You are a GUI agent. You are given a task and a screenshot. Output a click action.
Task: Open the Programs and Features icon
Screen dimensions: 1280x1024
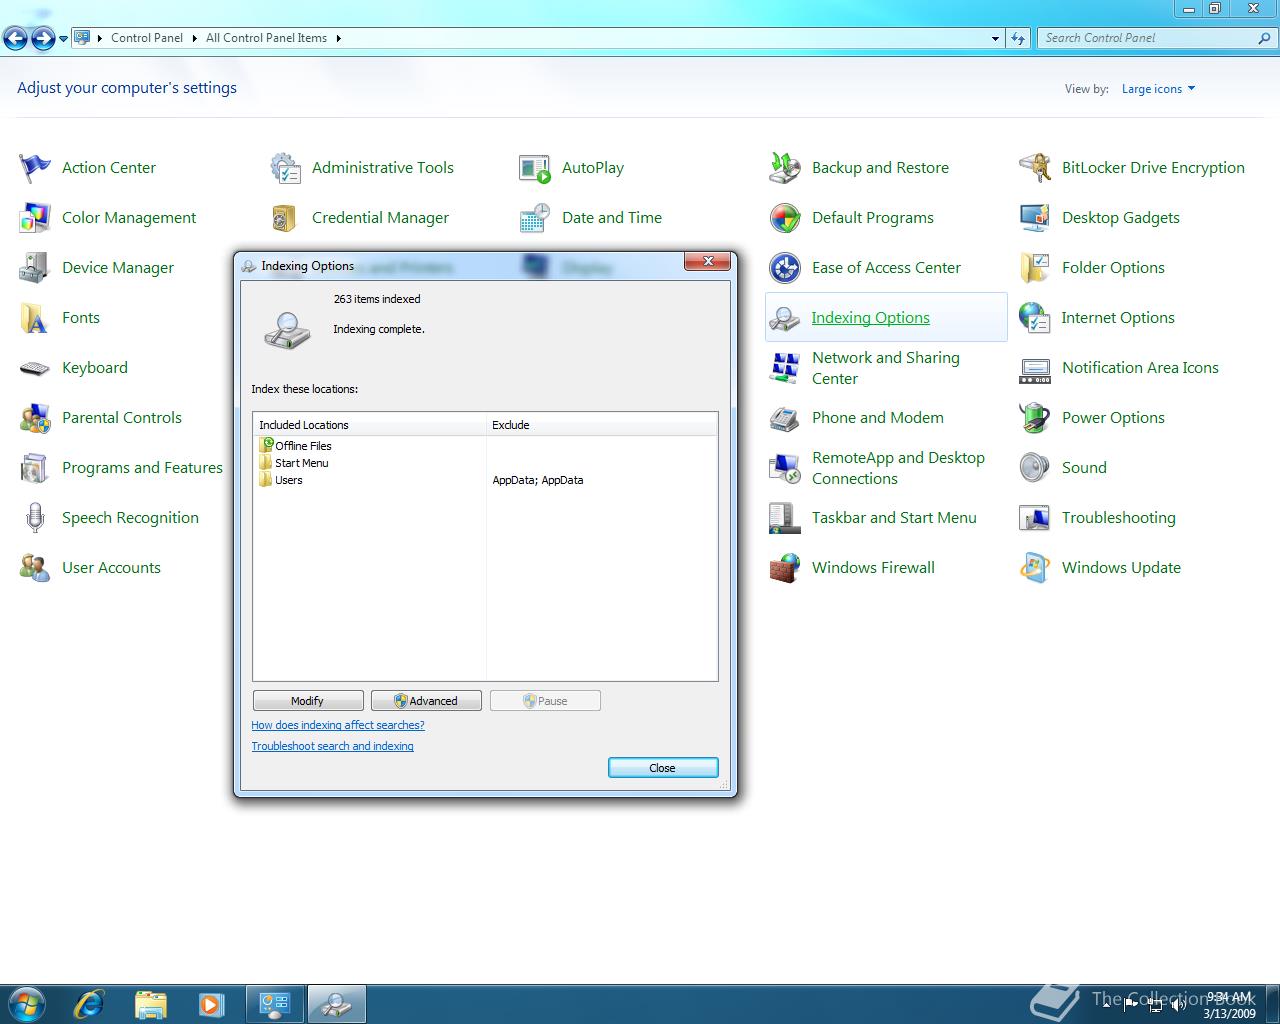[x=35, y=468]
